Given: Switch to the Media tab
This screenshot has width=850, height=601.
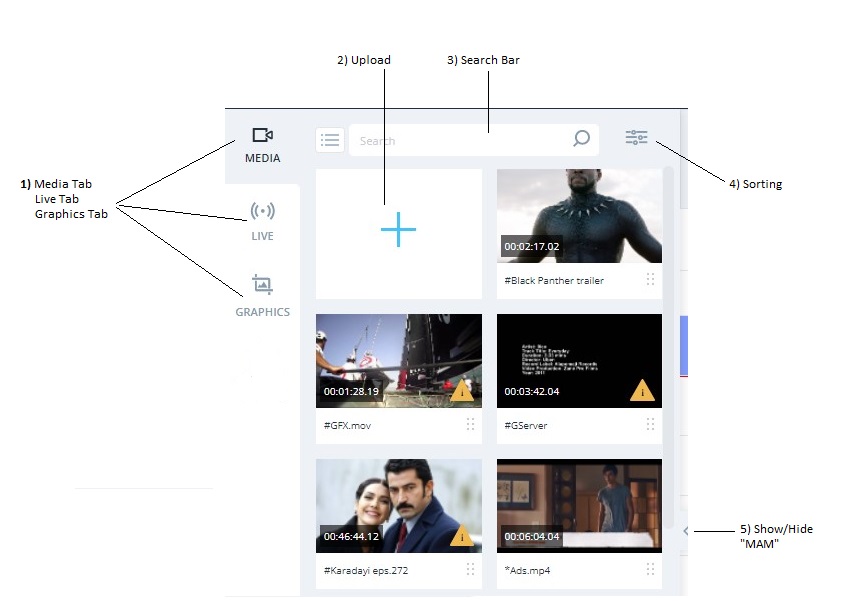Looking at the screenshot, I should point(262,144).
